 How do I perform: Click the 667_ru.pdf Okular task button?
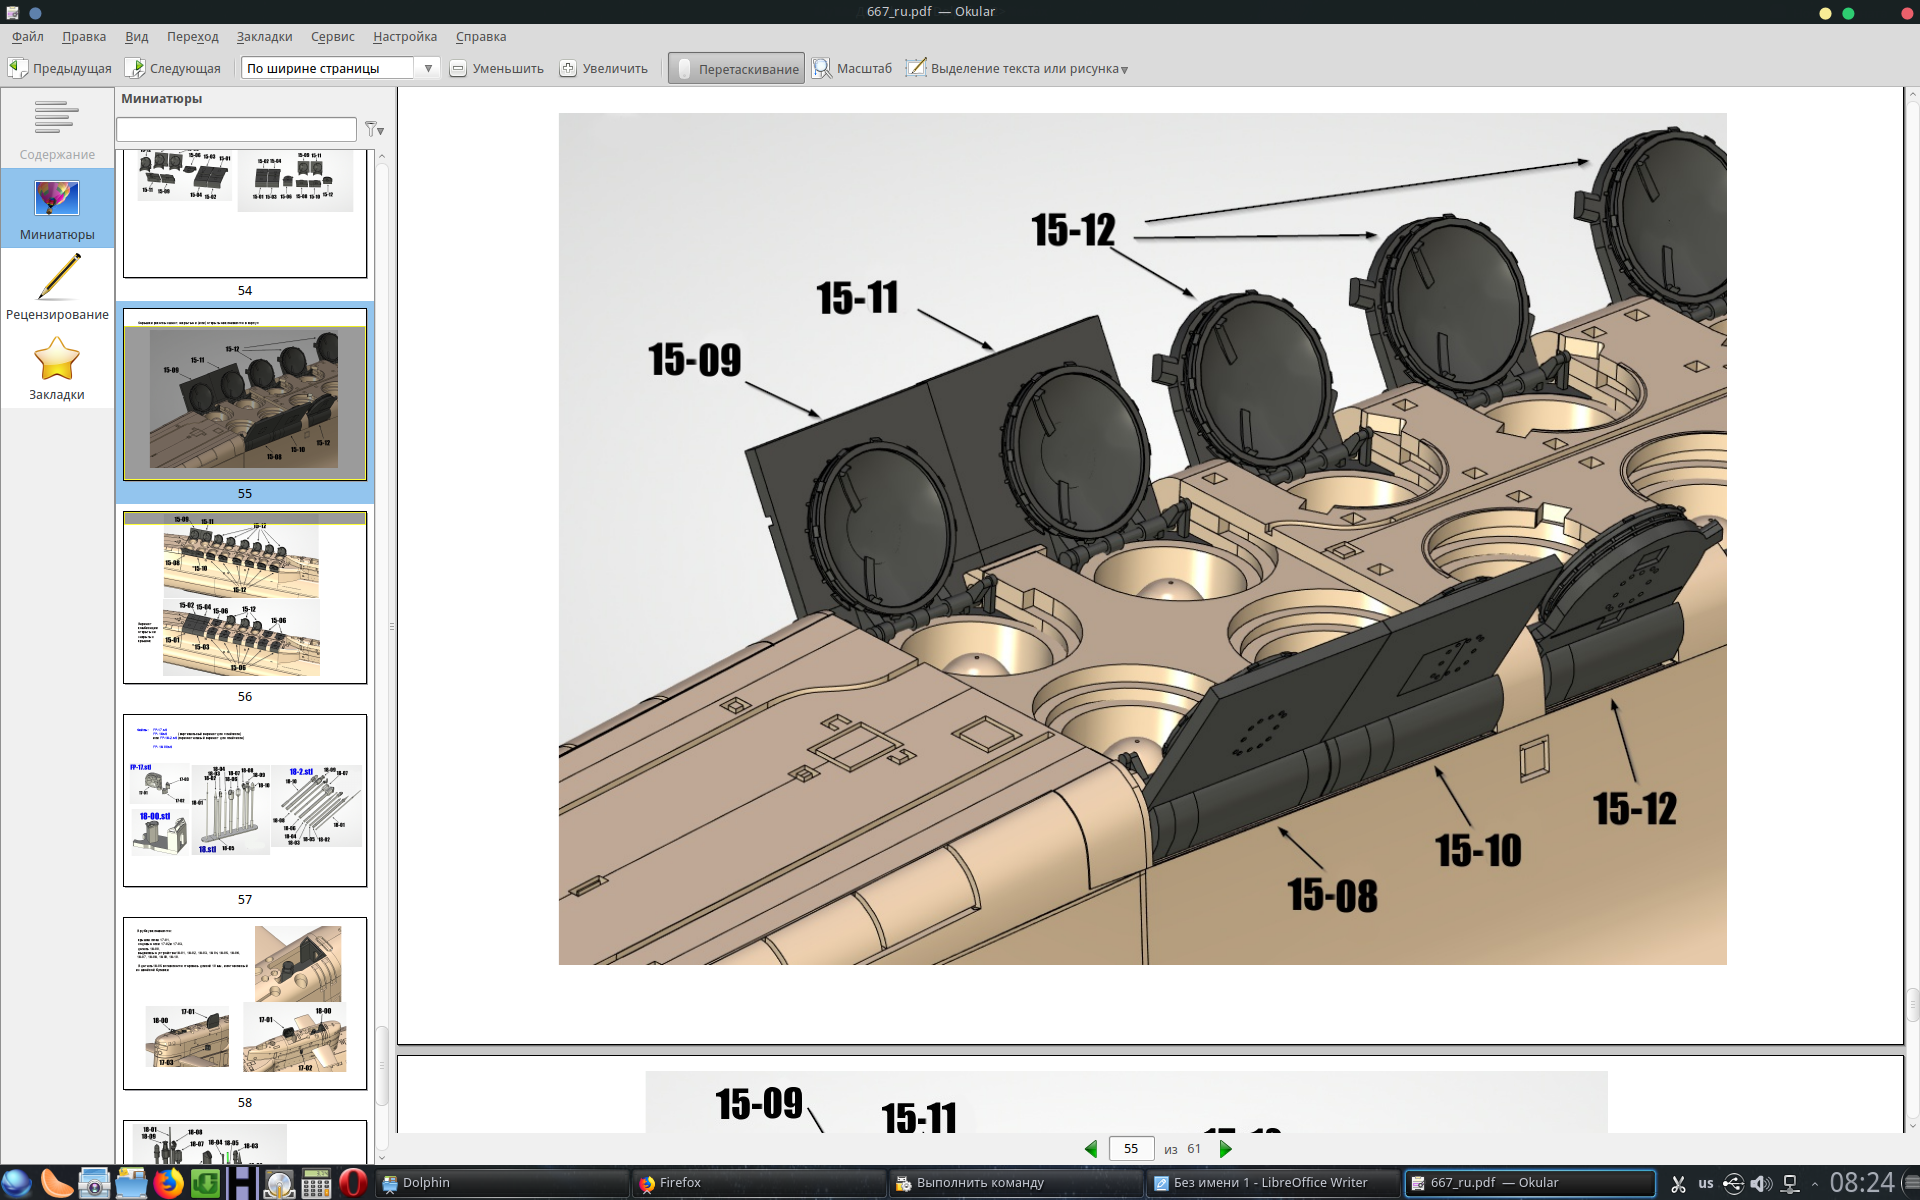[1530, 1183]
